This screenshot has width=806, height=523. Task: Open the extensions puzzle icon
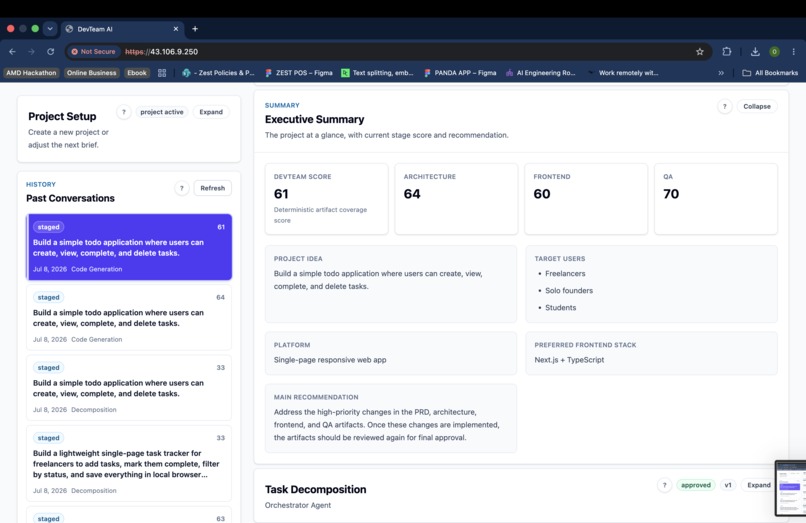tap(726, 51)
